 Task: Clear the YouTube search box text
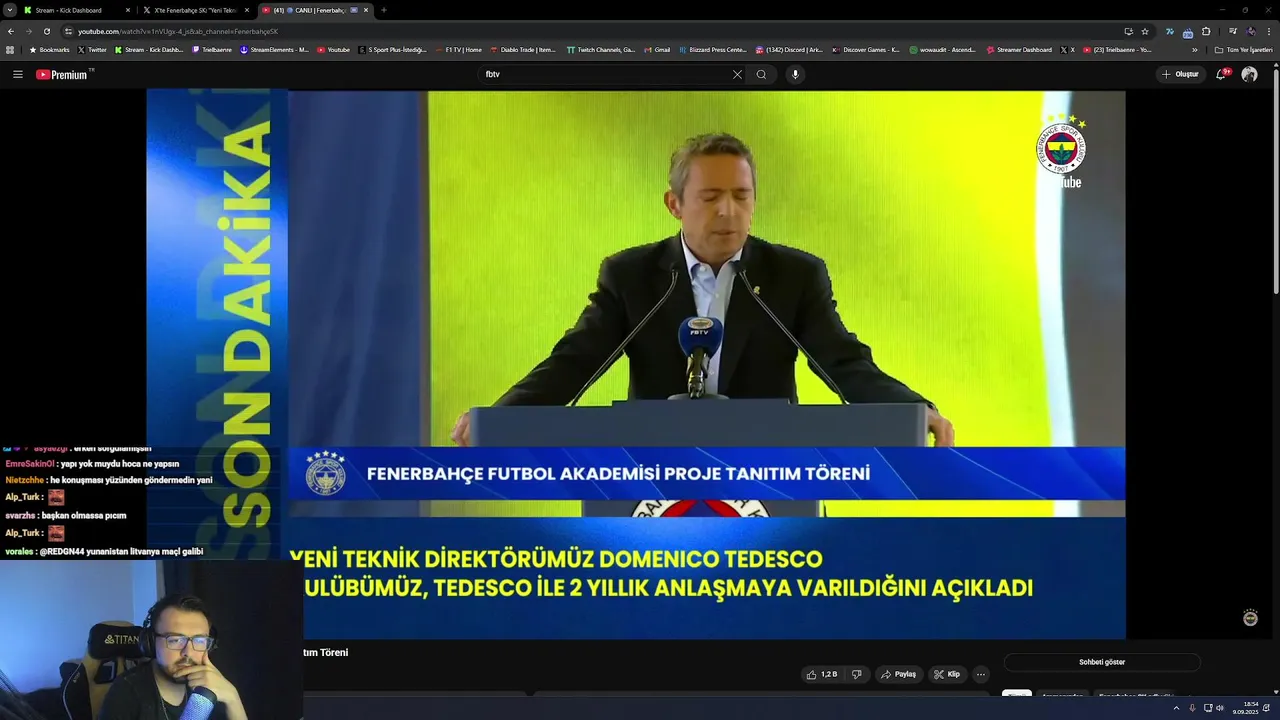737,74
